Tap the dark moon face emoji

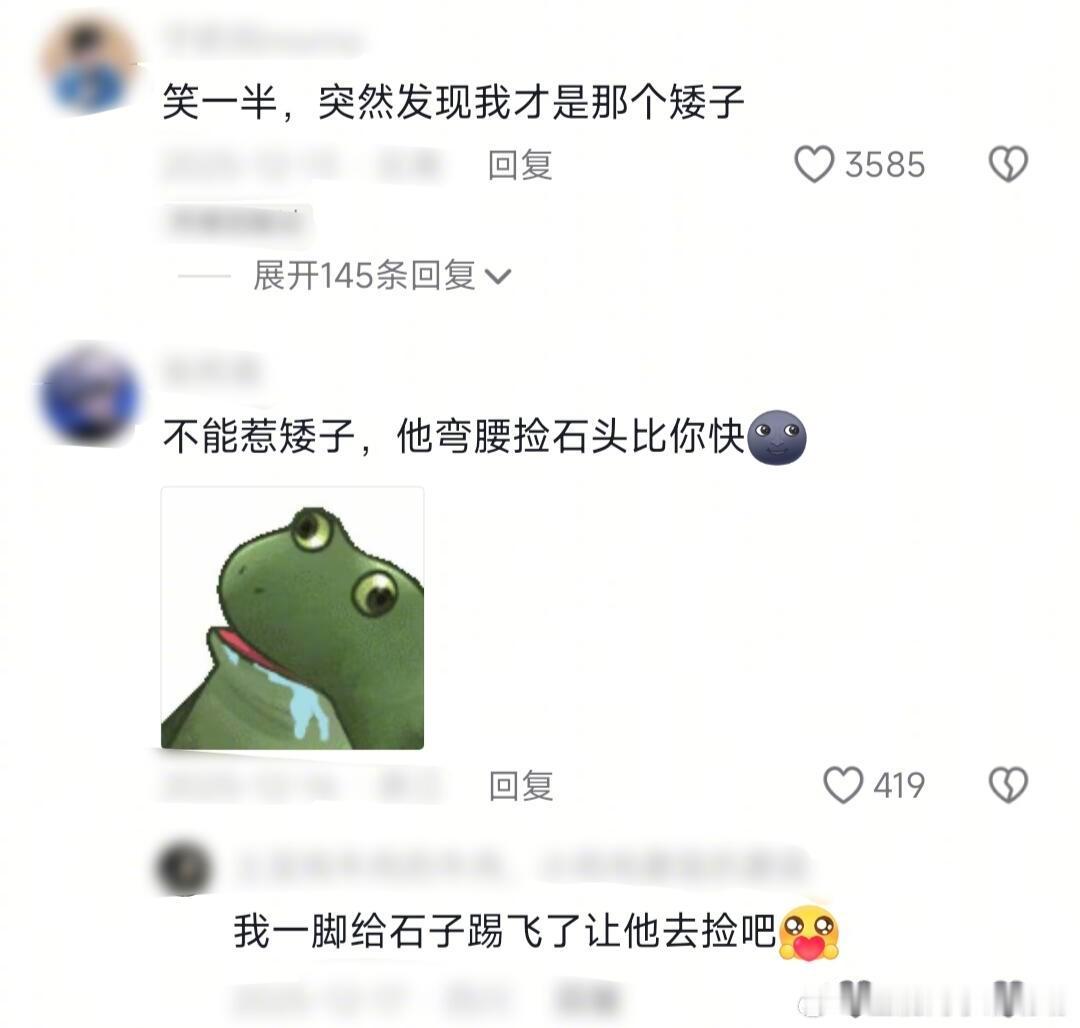point(777,437)
